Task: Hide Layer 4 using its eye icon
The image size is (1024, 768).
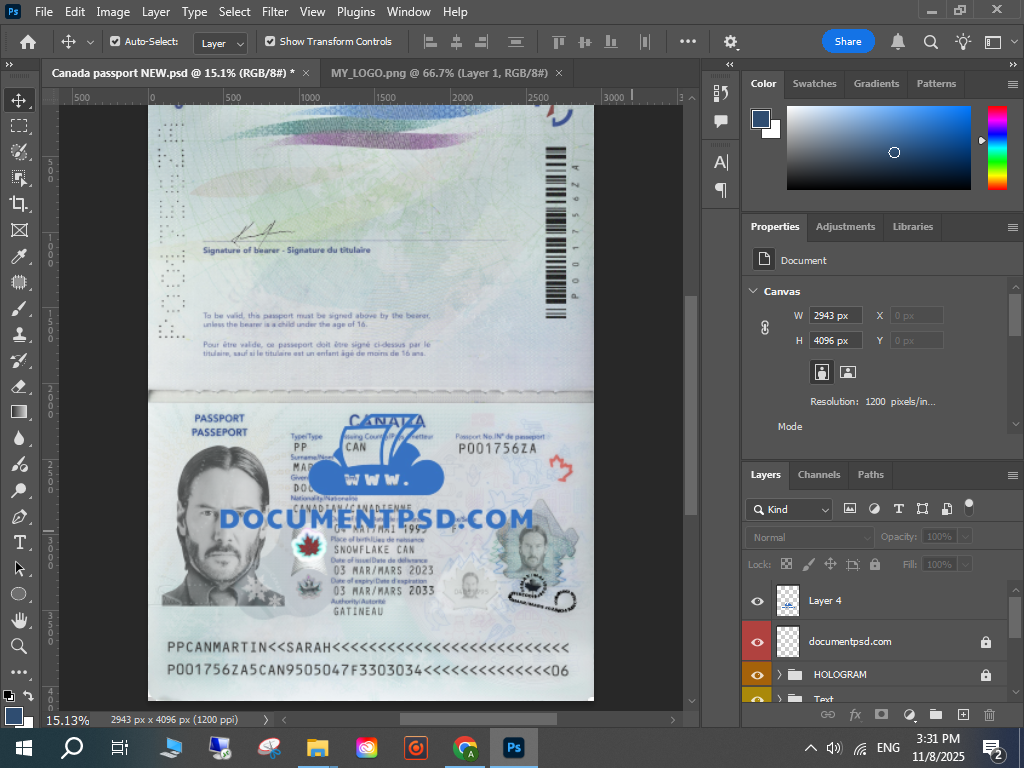Action: point(757,601)
